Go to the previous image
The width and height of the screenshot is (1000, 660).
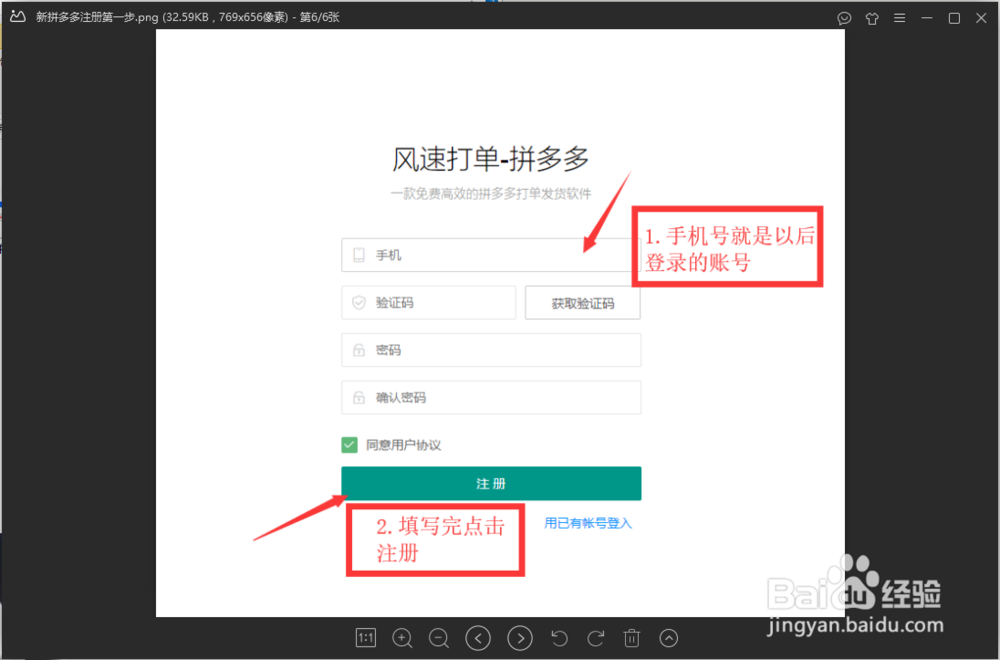point(478,638)
